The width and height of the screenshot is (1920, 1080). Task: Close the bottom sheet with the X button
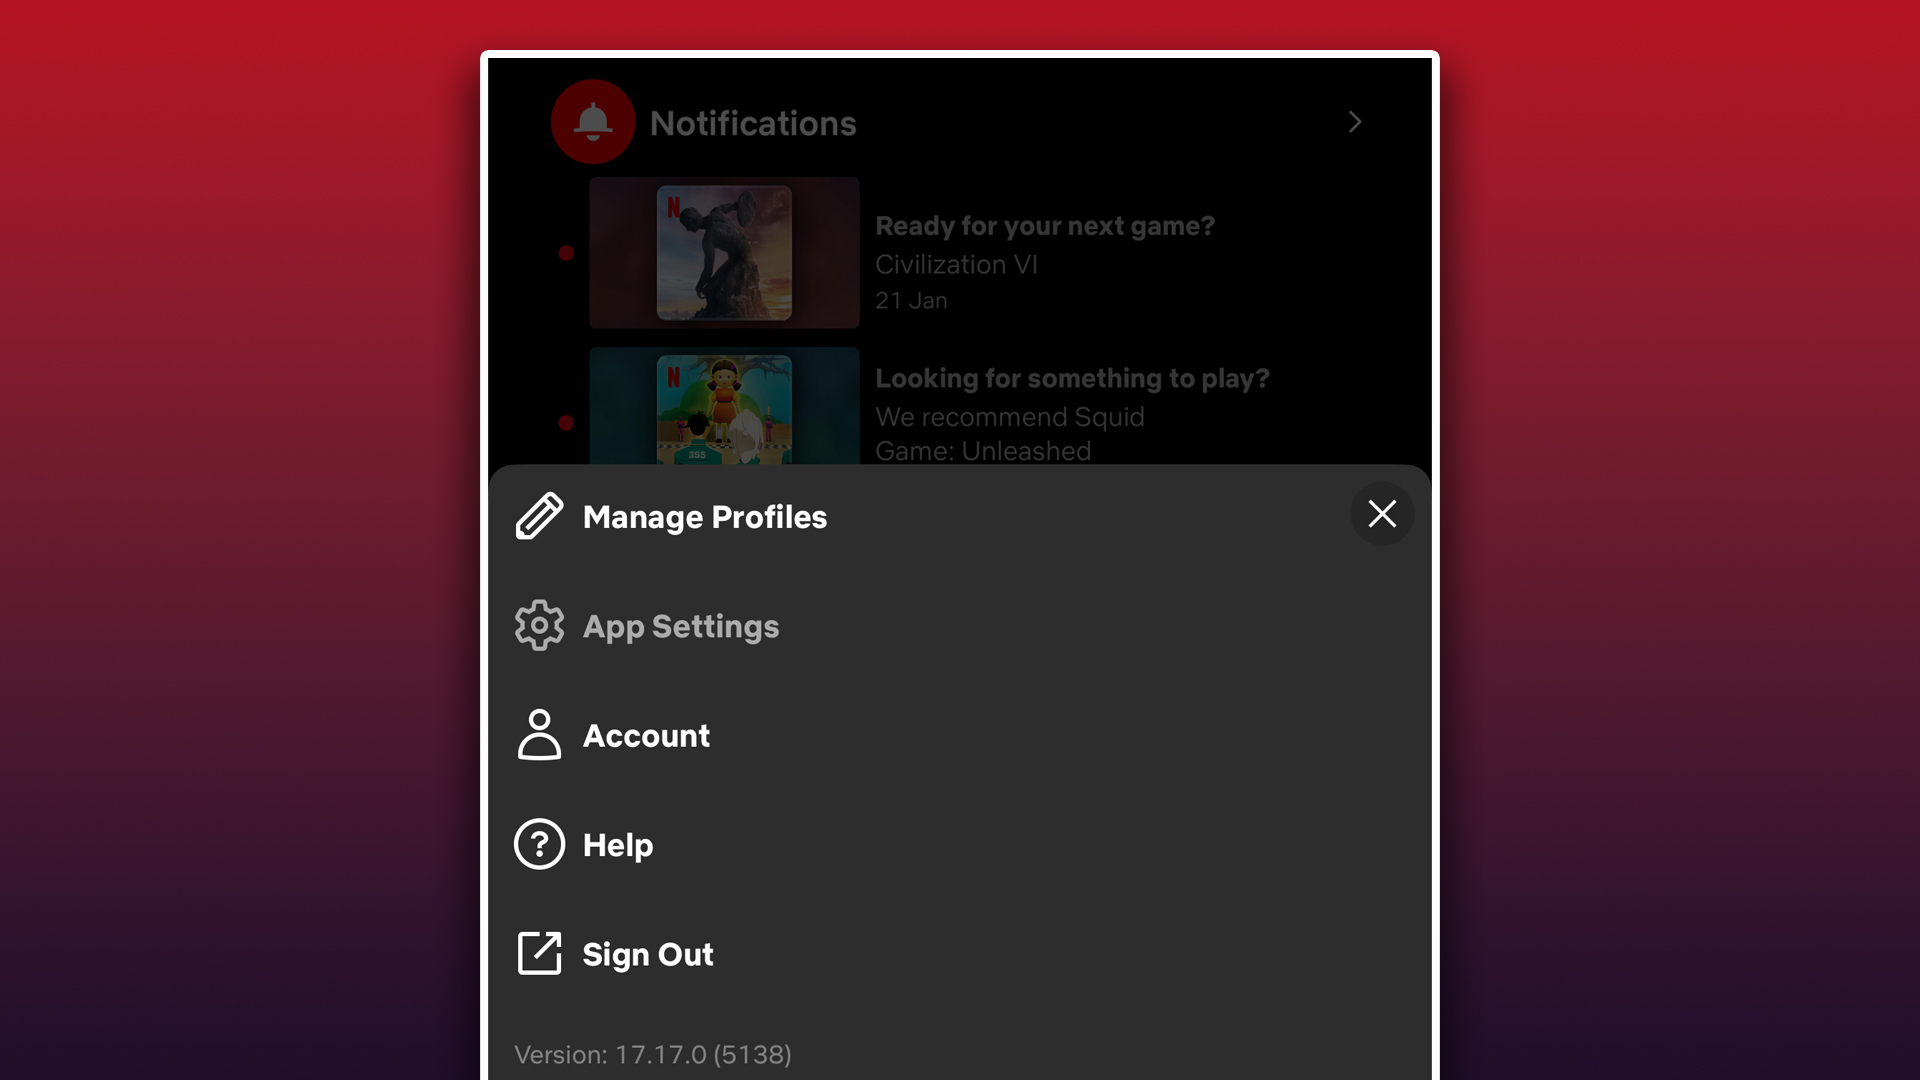coord(1382,513)
